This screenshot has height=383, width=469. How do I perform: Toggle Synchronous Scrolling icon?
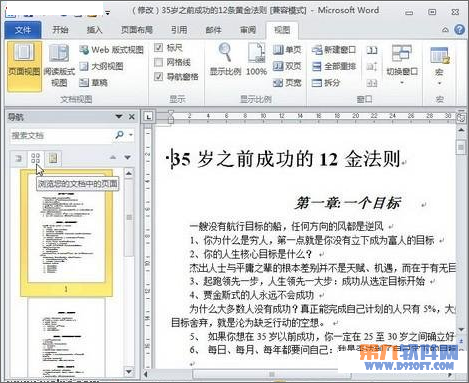point(372,66)
